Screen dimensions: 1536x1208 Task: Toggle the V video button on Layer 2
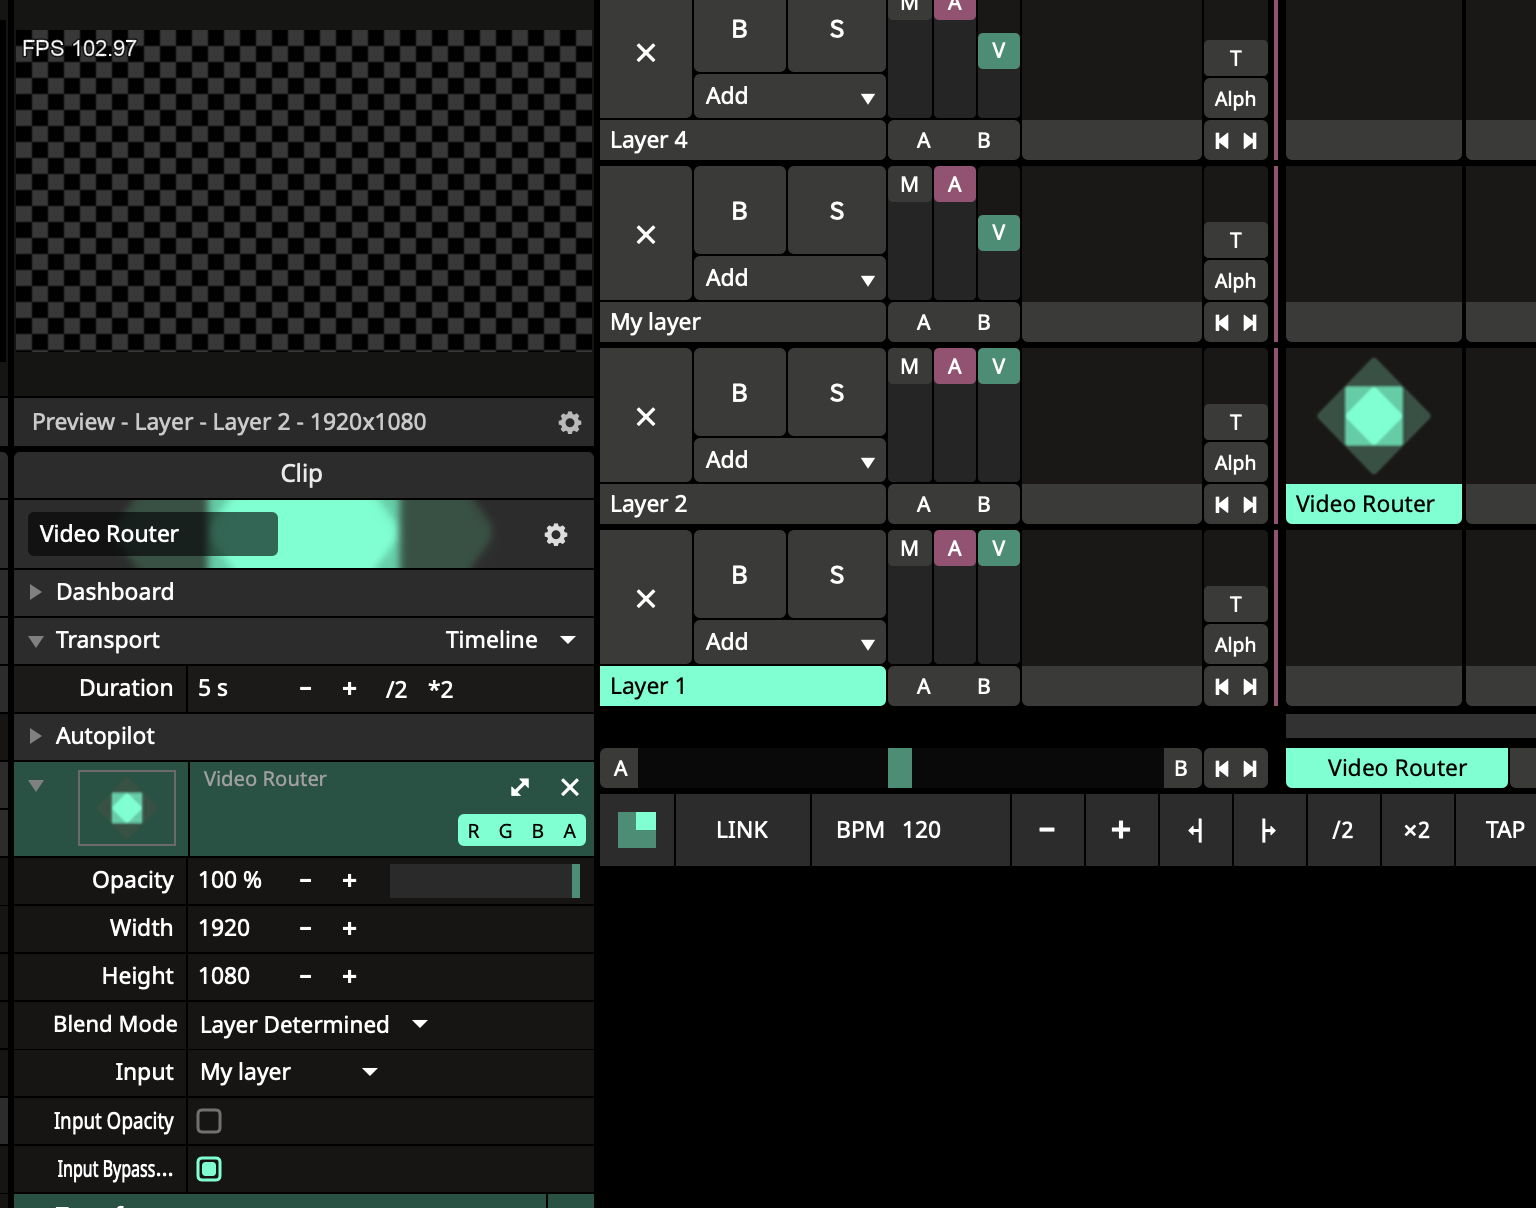click(998, 367)
